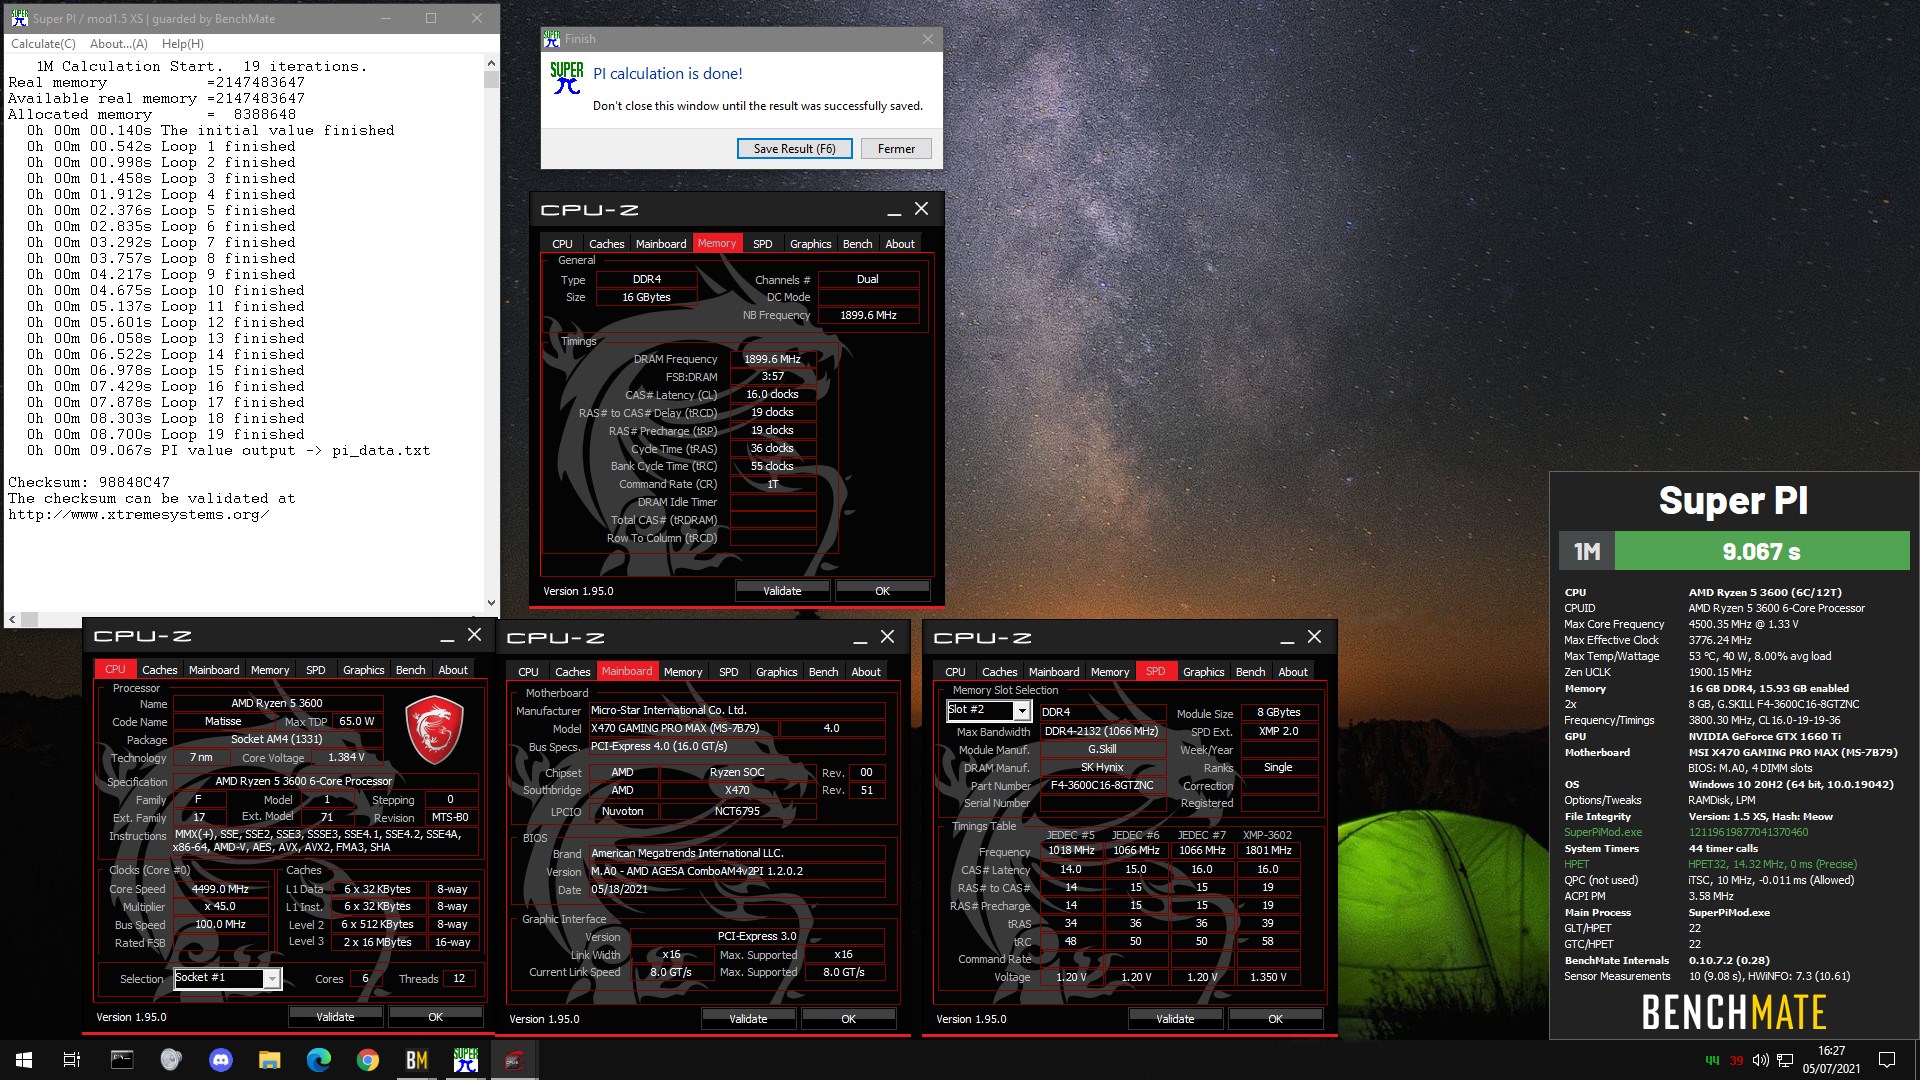Image resolution: width=1920 pixels, height=1080 pixels.
Task: Select Memory tab in CPU-tab CPU-Z window
Action: click(270, 670)
